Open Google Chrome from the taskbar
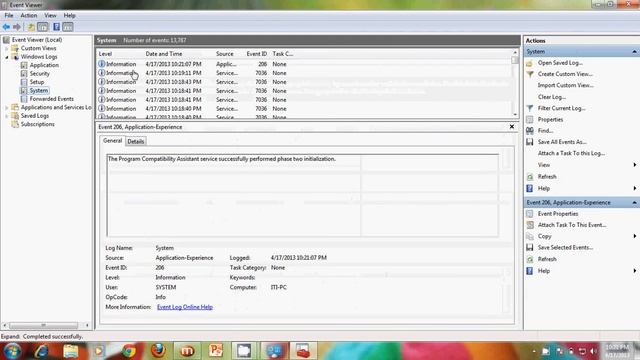This screenshot has height=360, width=640. [129, 351]
